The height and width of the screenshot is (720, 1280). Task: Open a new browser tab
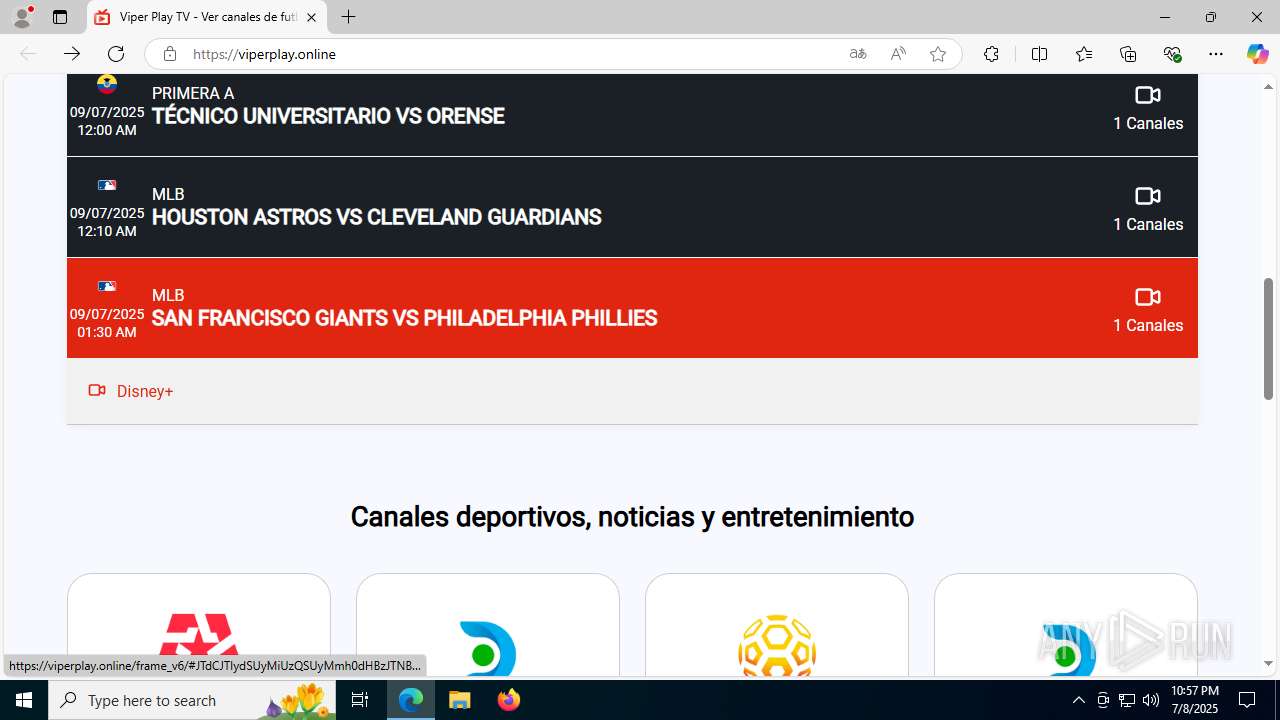coord(348,17)
